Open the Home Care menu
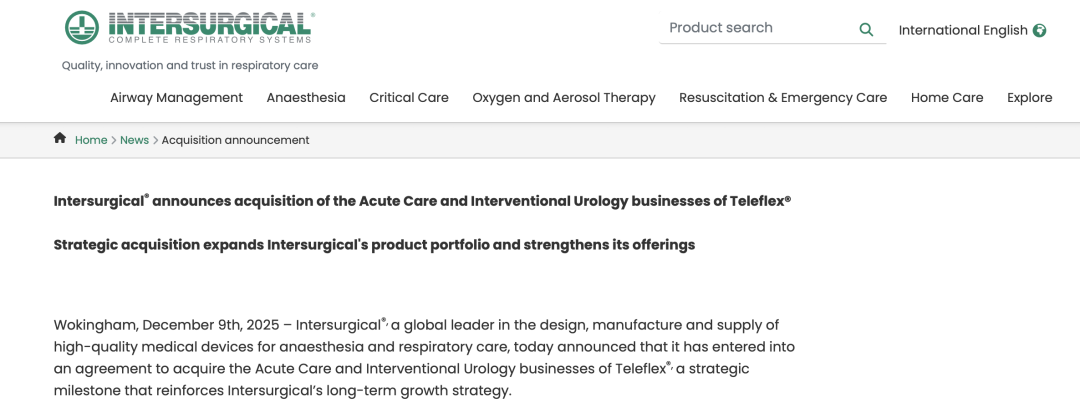This screenshot has height=408, width=1080. click(947, 97)
